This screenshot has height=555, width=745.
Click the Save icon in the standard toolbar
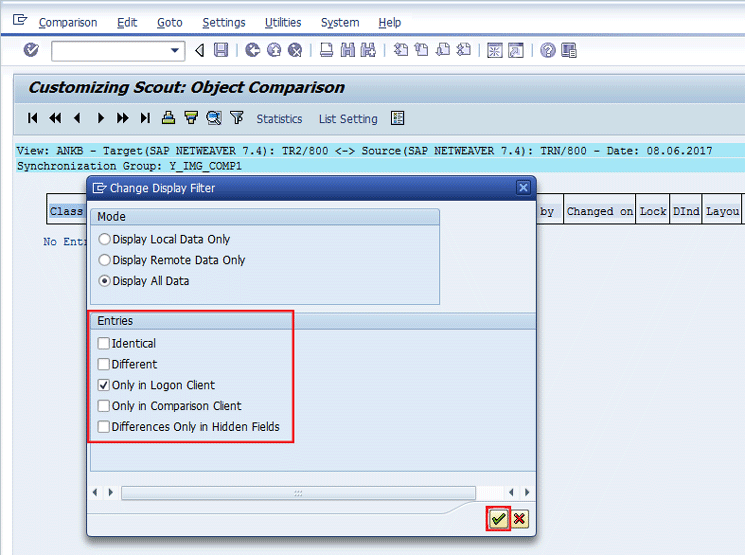(221, 50)
